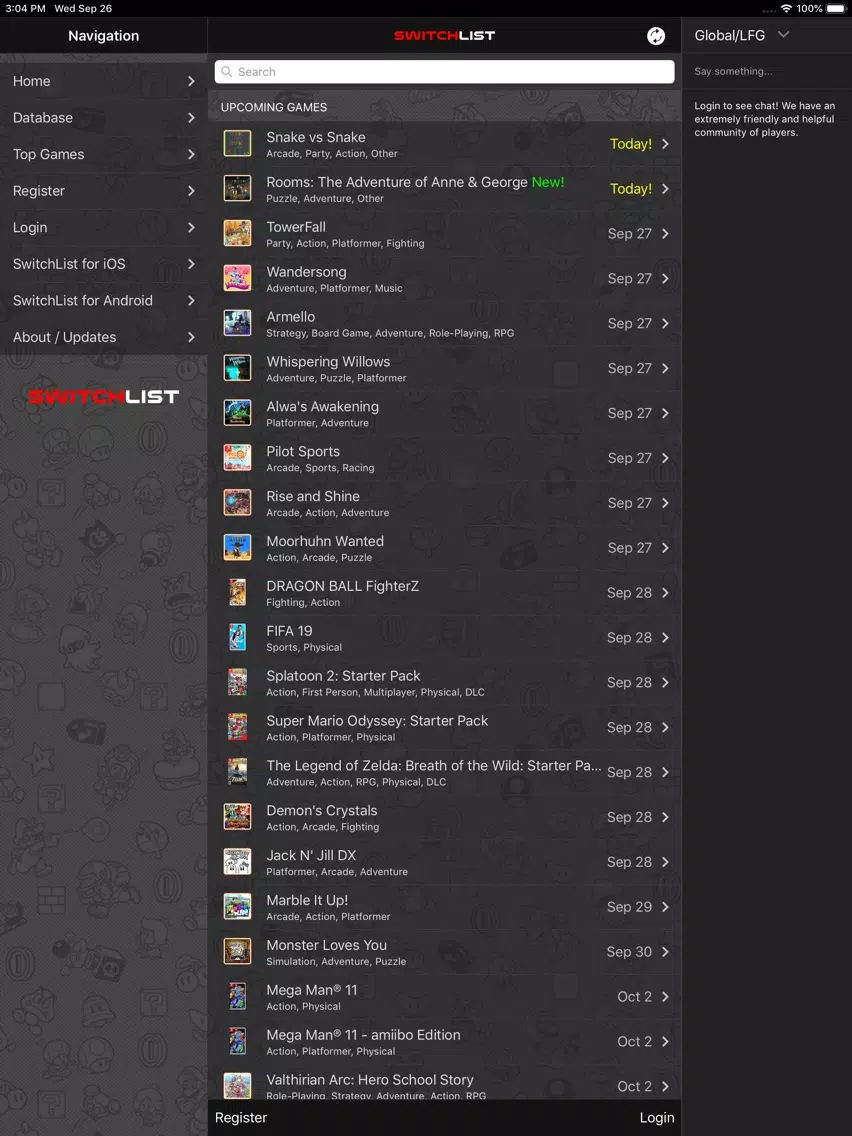852x1136 pixels.
Task: Expand the Marble It Up! entry chevron
Action: click(x=665, y=907)
